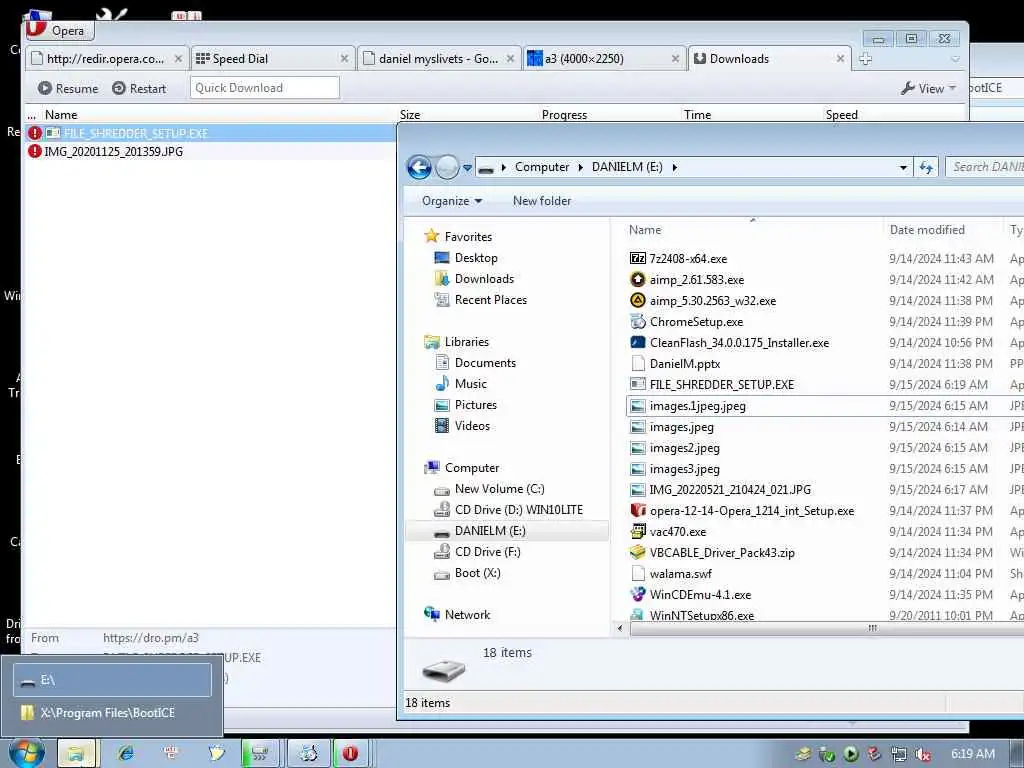The width and height of the screenshot is (1024, 768).
Task: Click the Opera menu button
Action: (x=60, y=30)
